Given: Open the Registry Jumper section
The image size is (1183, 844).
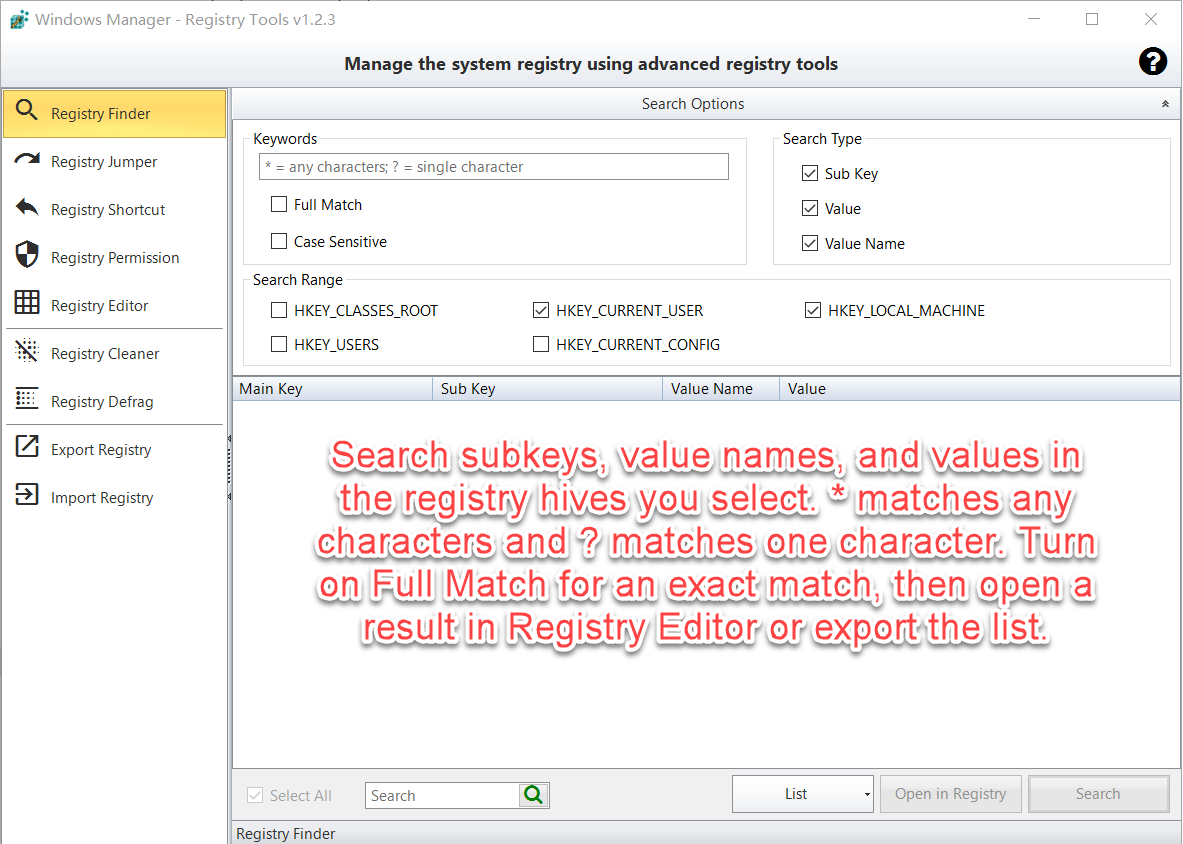Looking at the screenshot, I should tap(115, 161).
